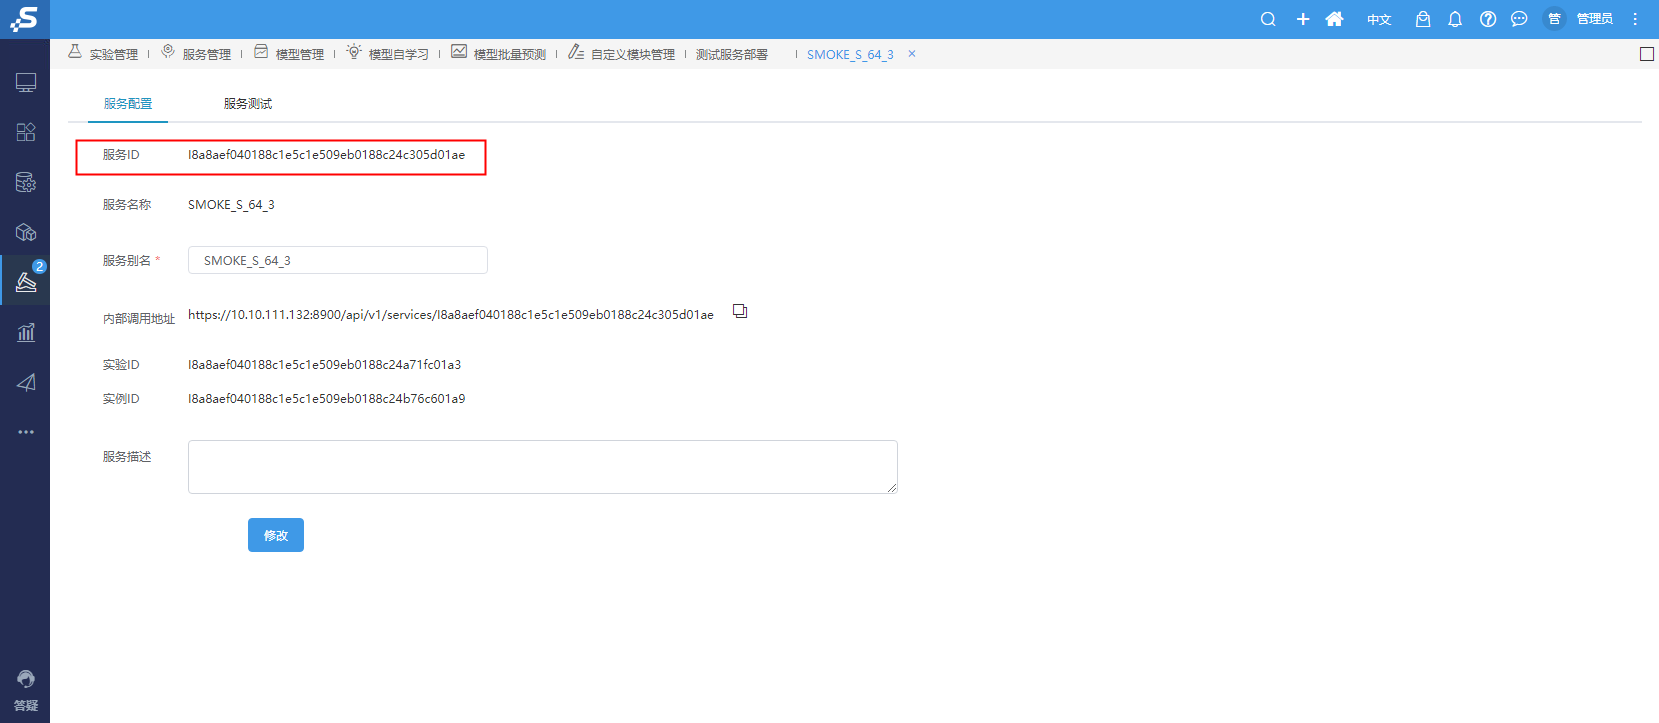Click the 服务描述 text area
This screenshot has width=1659, height=723.
click(543, 467)
